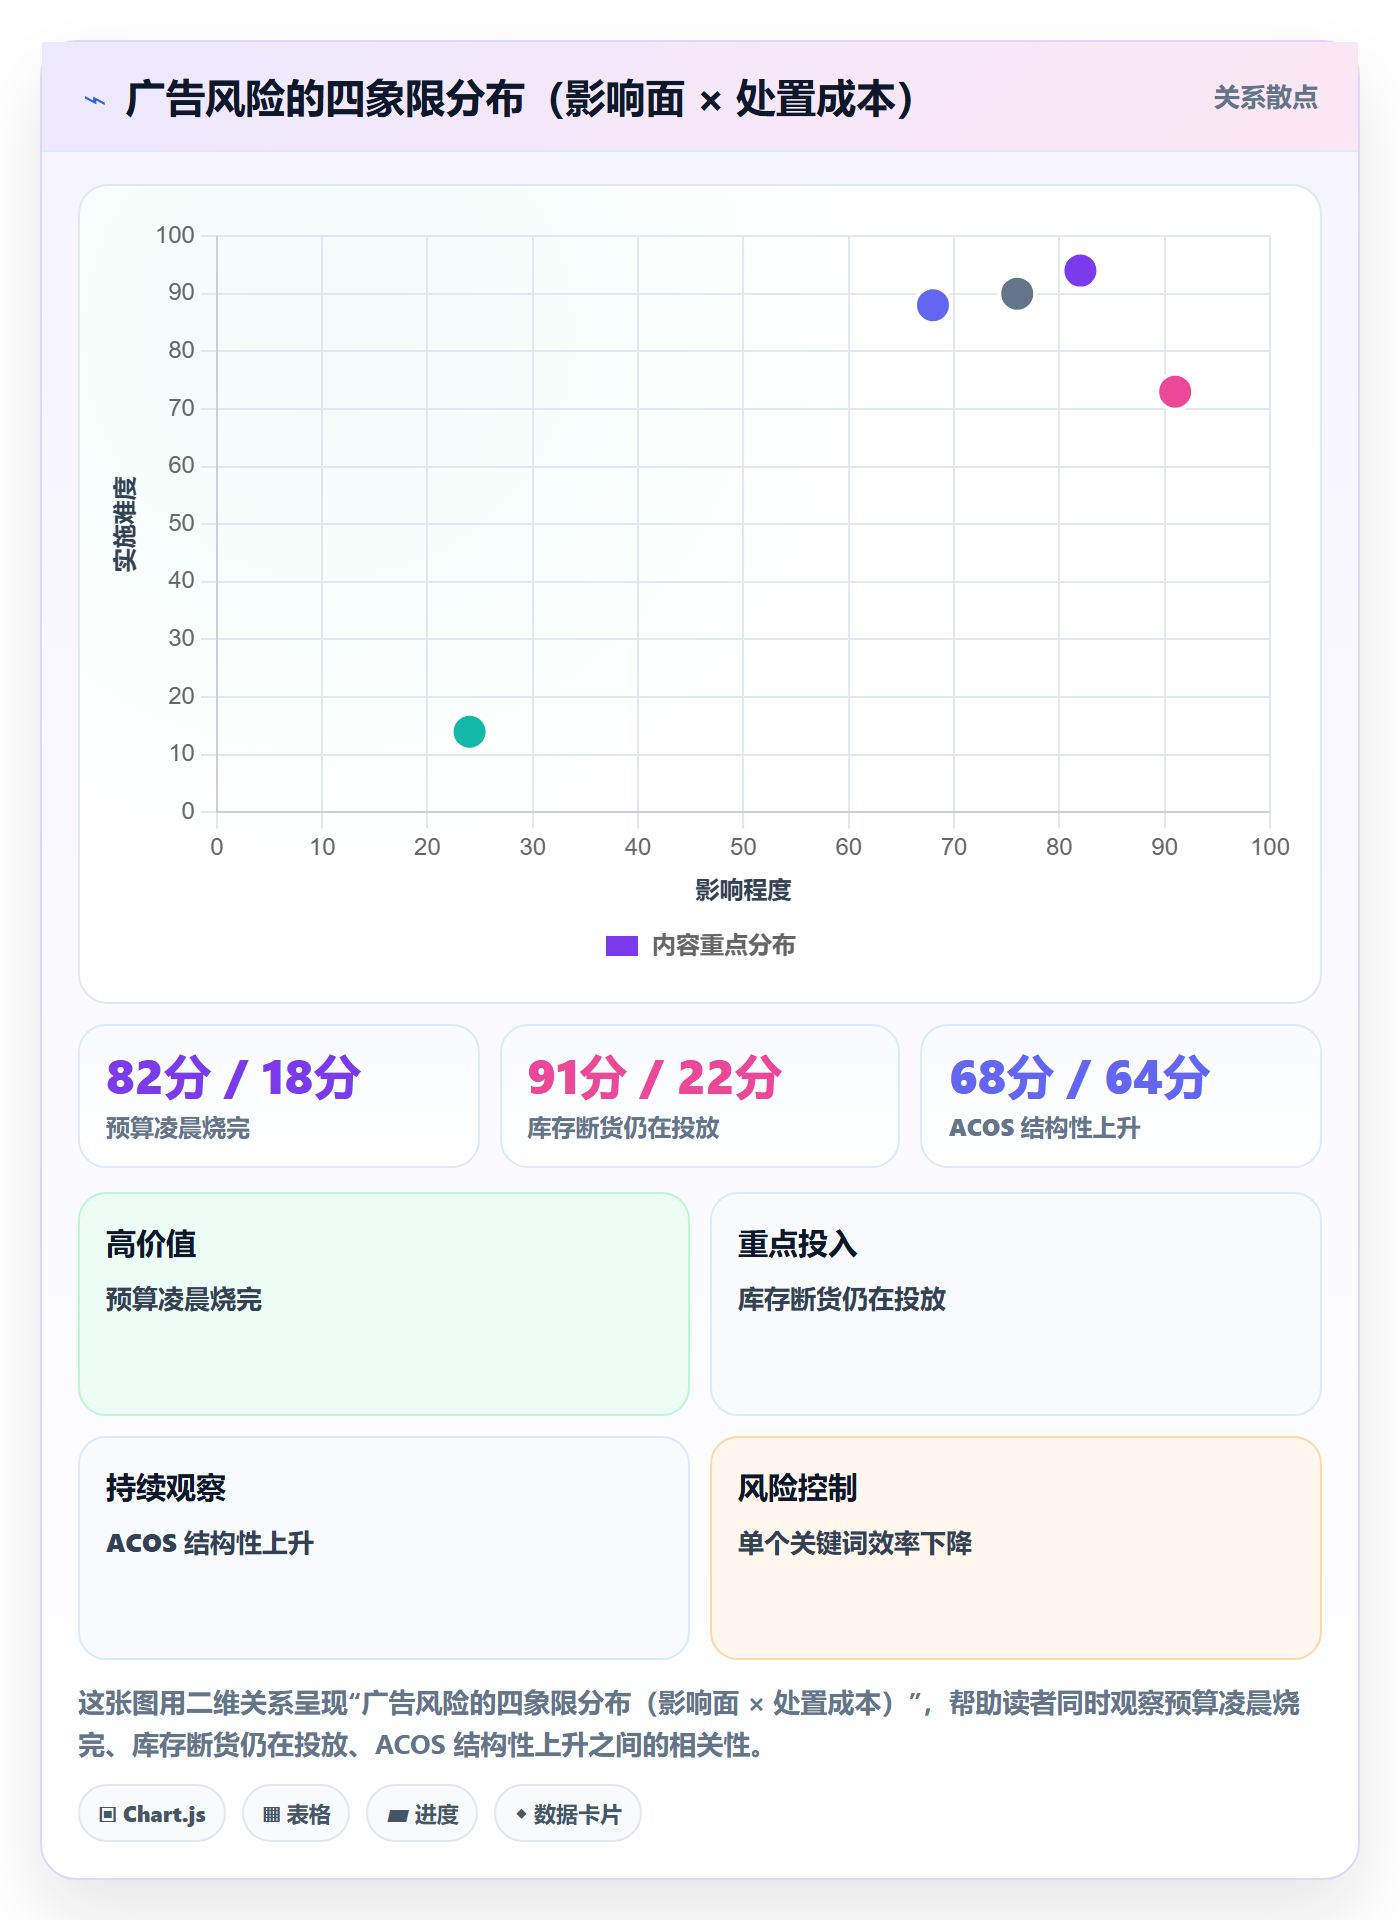The width and height of the screenshot is (1400, 1920).
Task: Click the lightning bolt icon beside the title
Action: tap(95, 100)
